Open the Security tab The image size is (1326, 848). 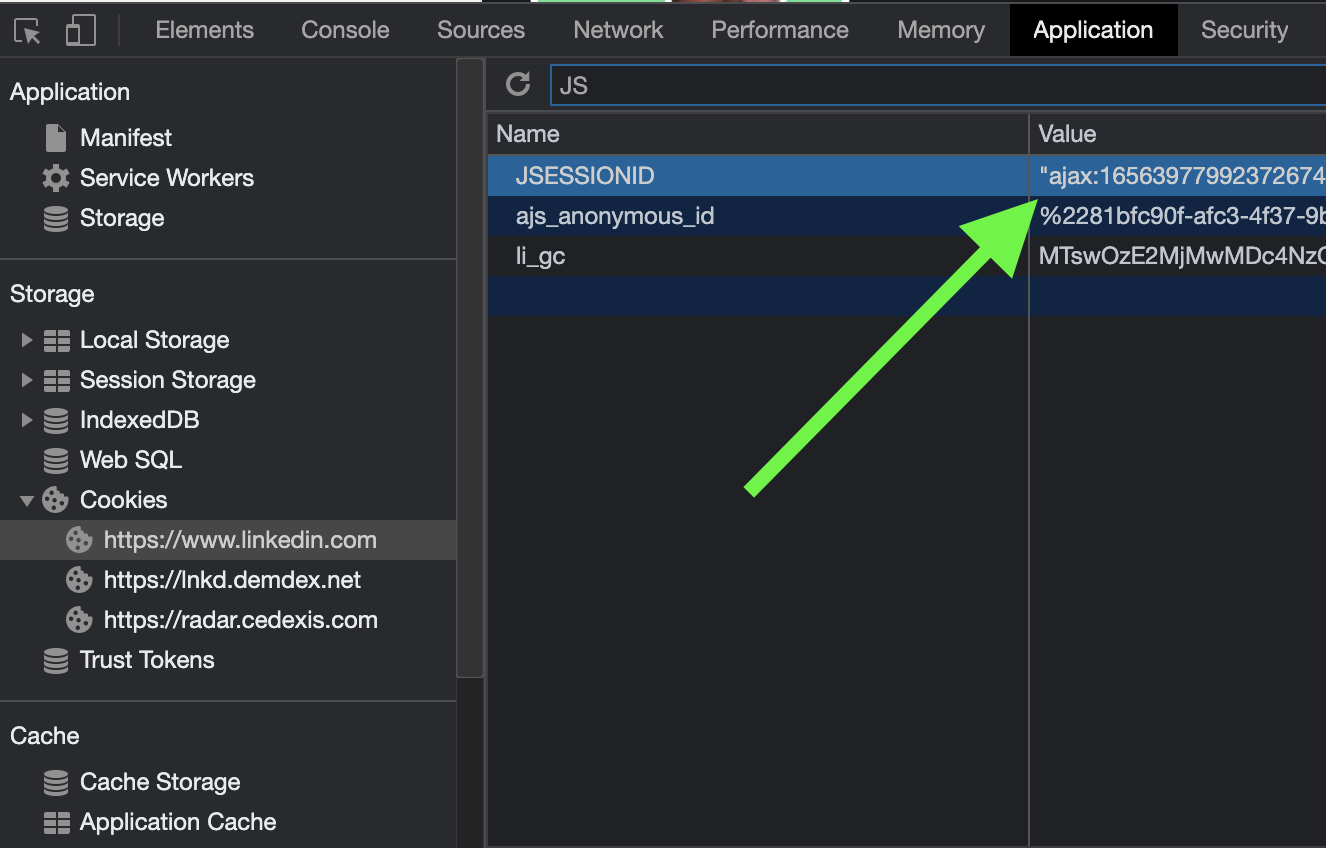tap(1244, 30)
